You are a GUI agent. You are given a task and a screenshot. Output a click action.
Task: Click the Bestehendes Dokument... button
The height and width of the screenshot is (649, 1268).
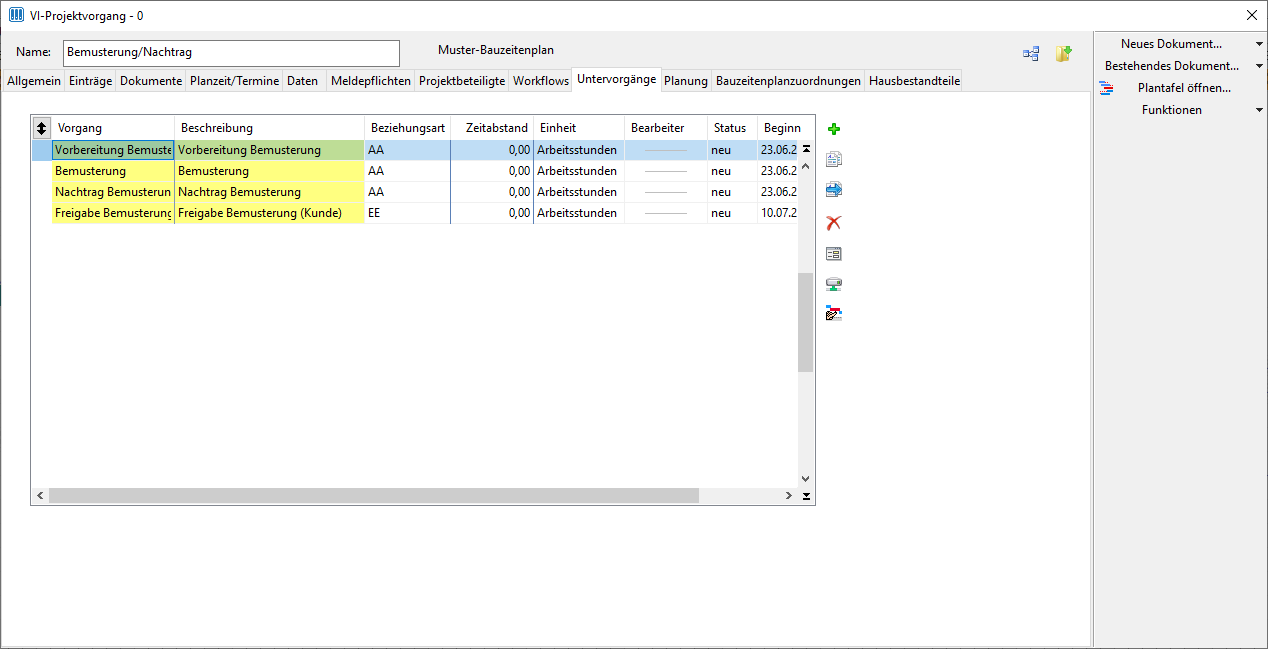click(x=1172, y=66)
